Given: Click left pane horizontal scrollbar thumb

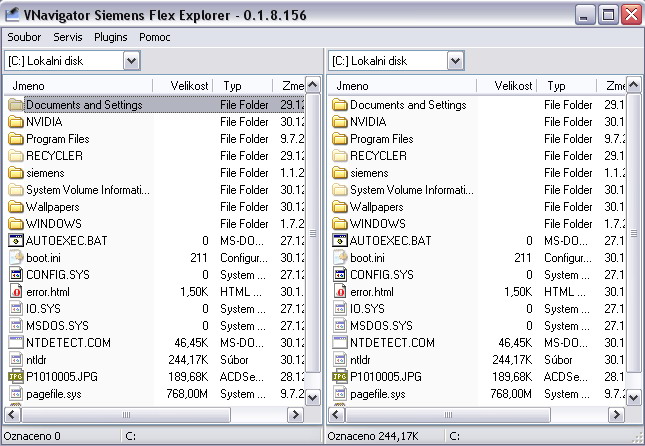Looking at the screenshot, I should pos(126,415).
